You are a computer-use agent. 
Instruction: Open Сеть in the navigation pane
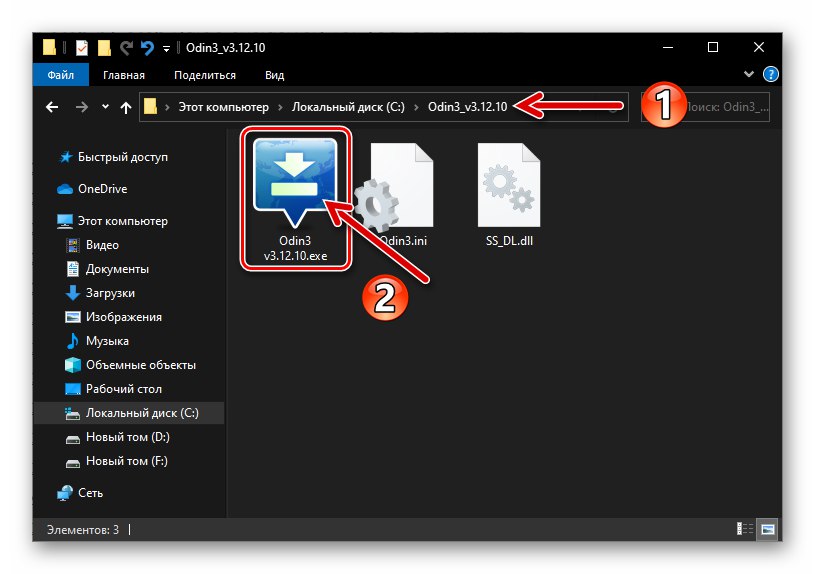coord(90,492)
